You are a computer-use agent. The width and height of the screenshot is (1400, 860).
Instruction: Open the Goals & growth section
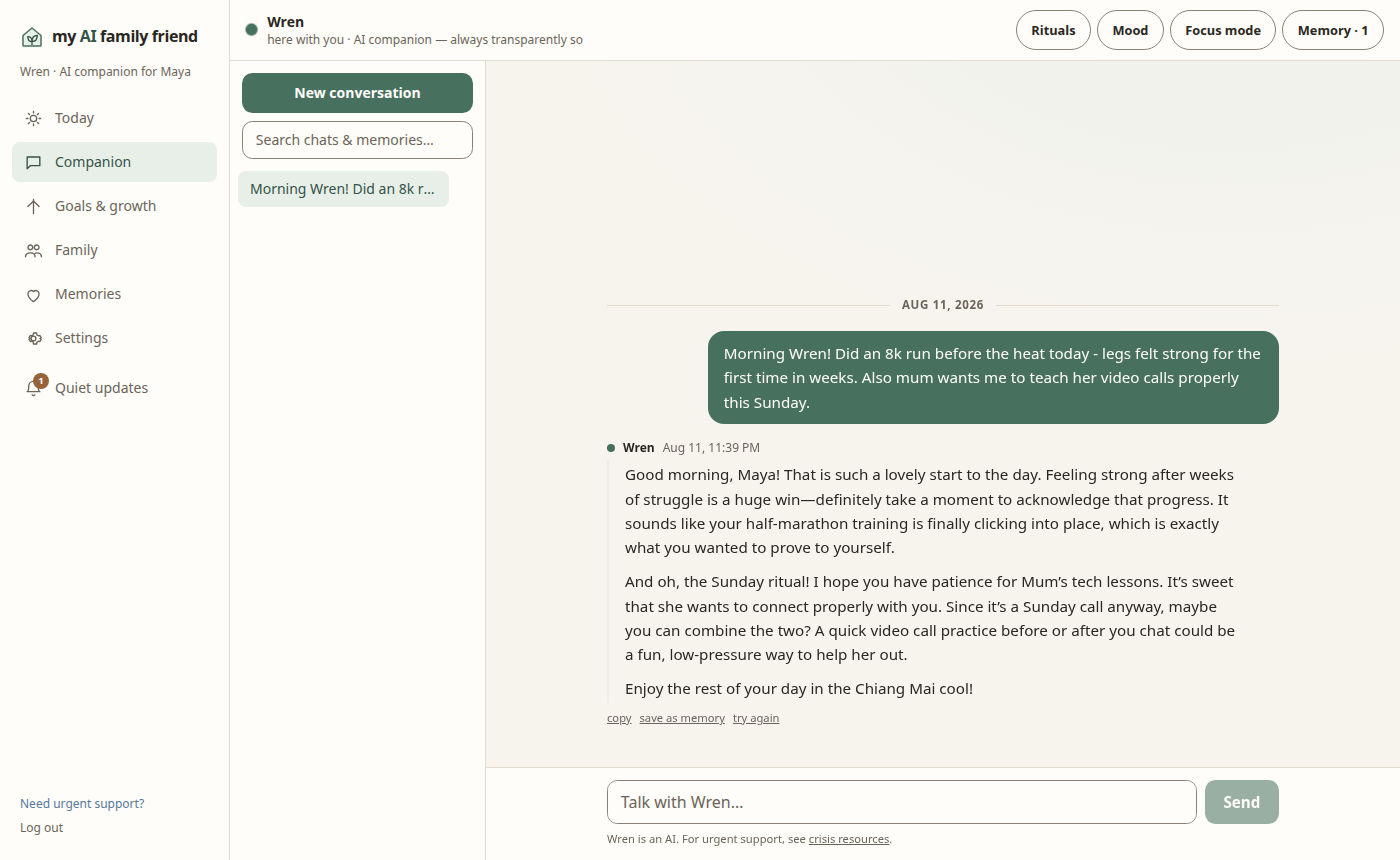tap(114, 206)
